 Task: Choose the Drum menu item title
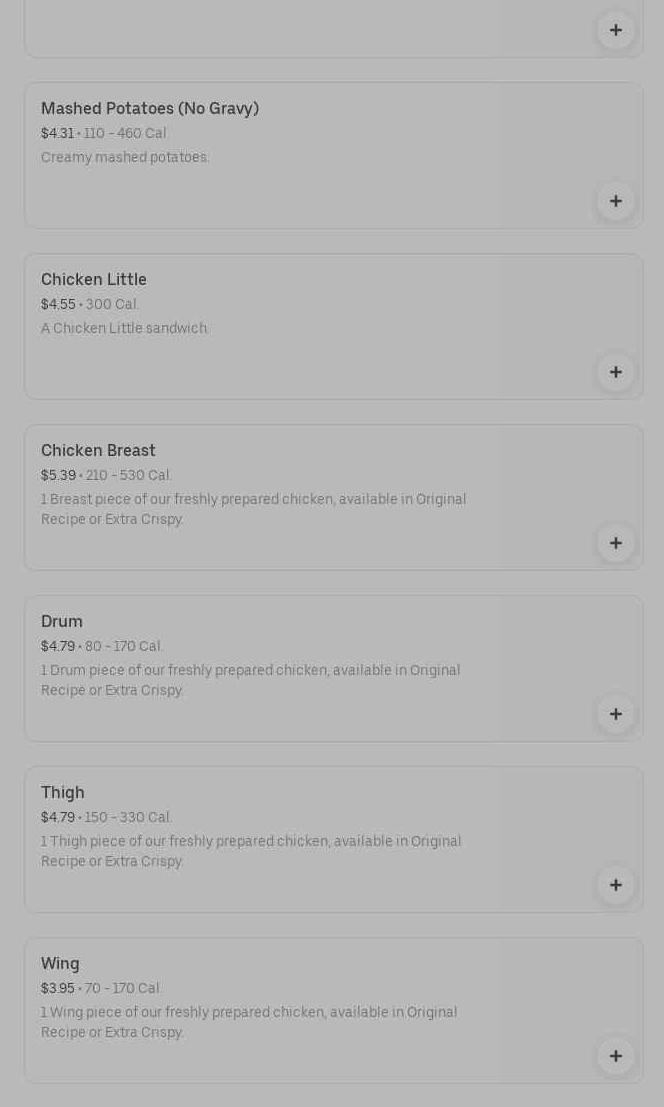click(62, 621)
